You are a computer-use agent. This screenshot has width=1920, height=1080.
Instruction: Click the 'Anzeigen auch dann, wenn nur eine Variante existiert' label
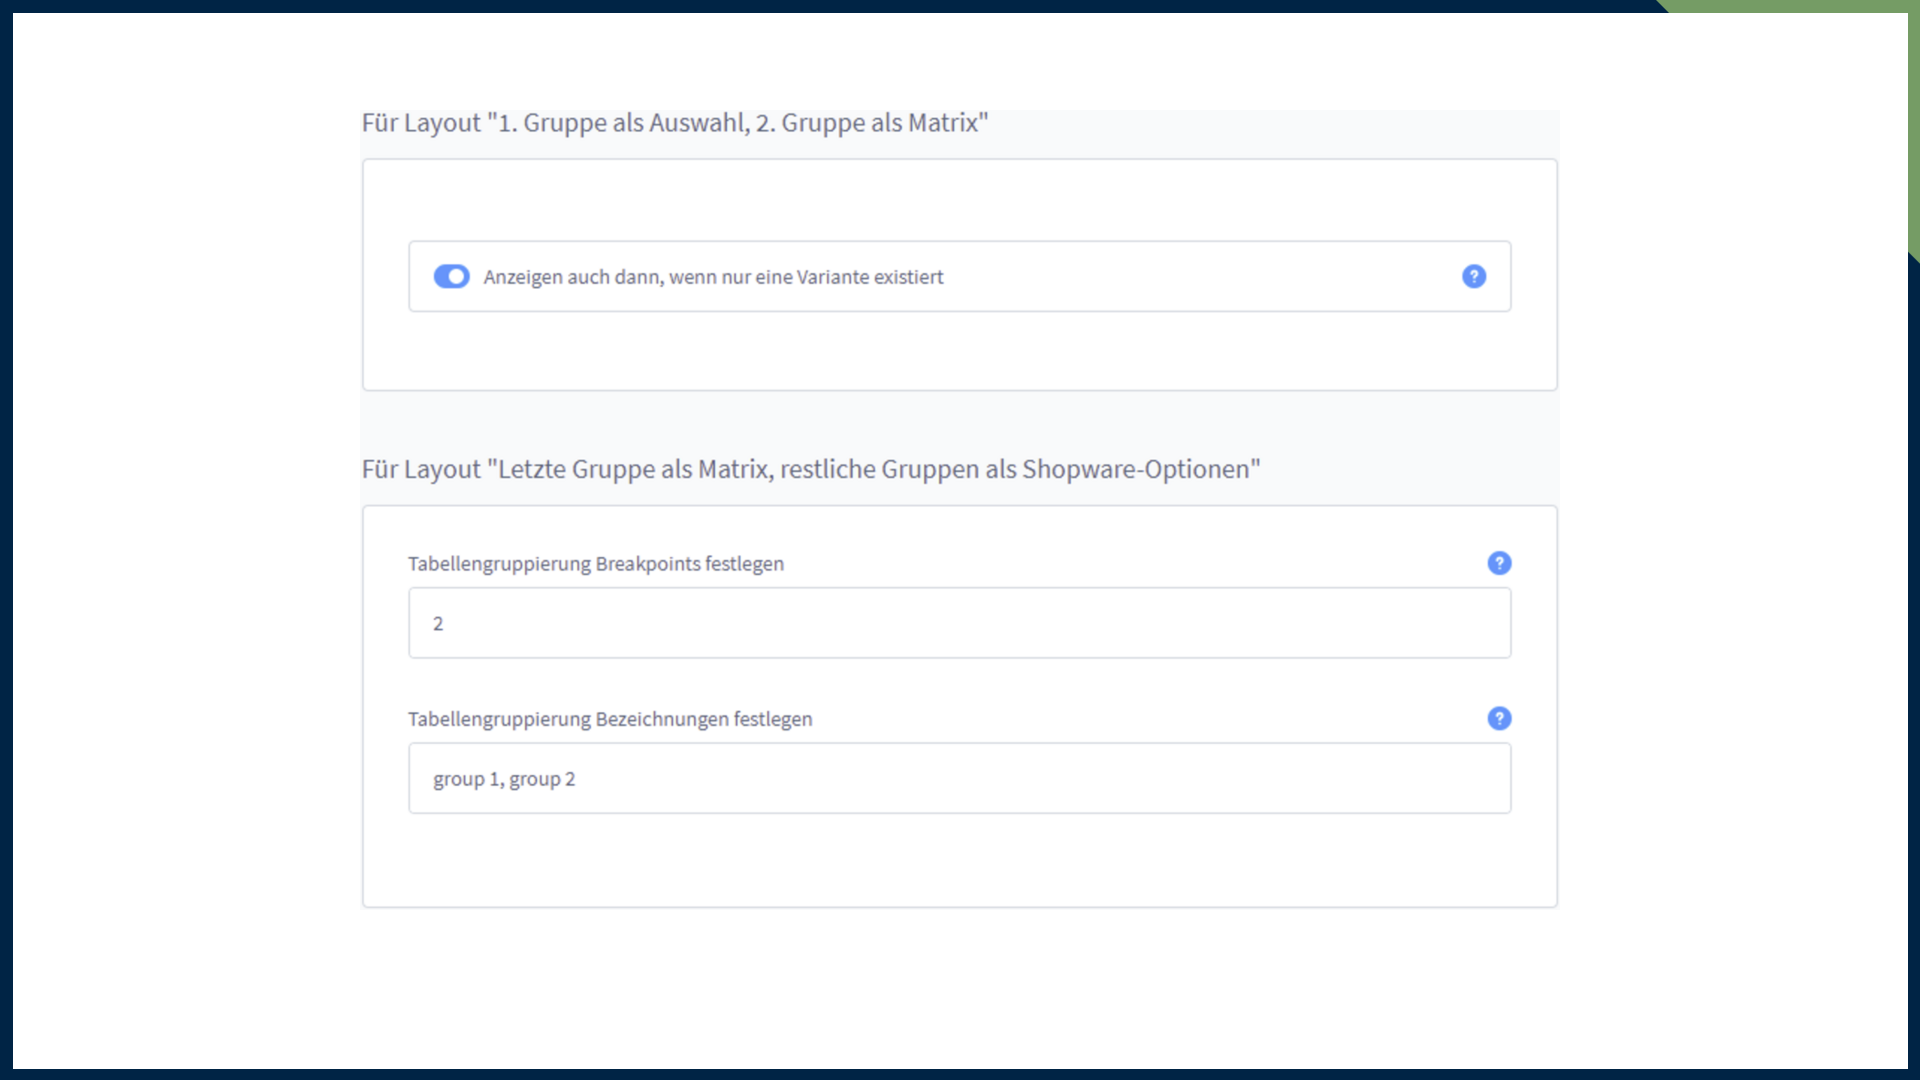click(713, 277)
